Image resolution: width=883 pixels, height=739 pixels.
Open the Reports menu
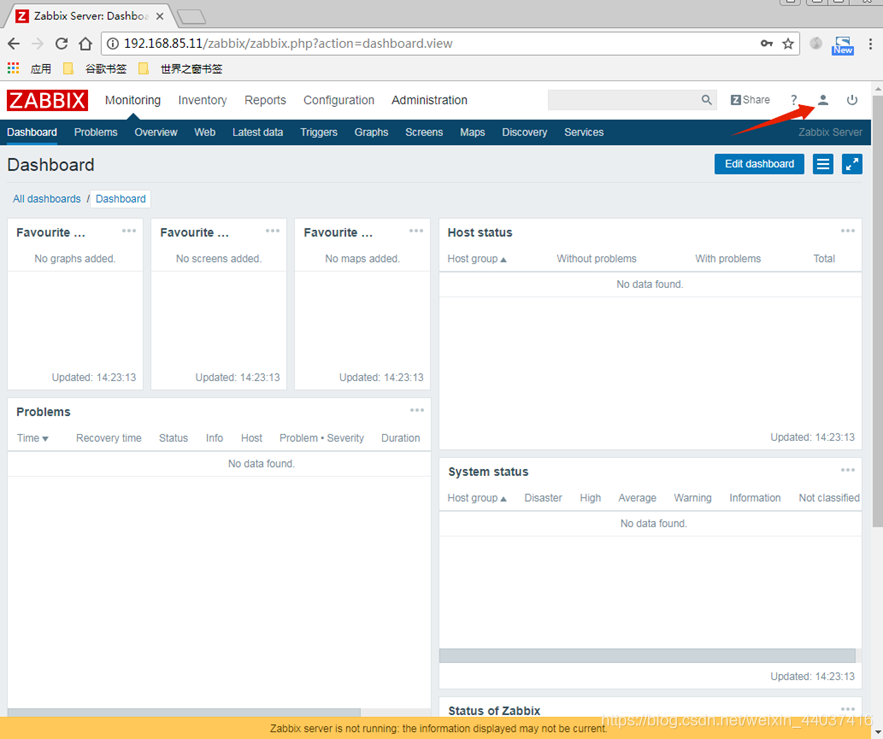tap(265, 100)
